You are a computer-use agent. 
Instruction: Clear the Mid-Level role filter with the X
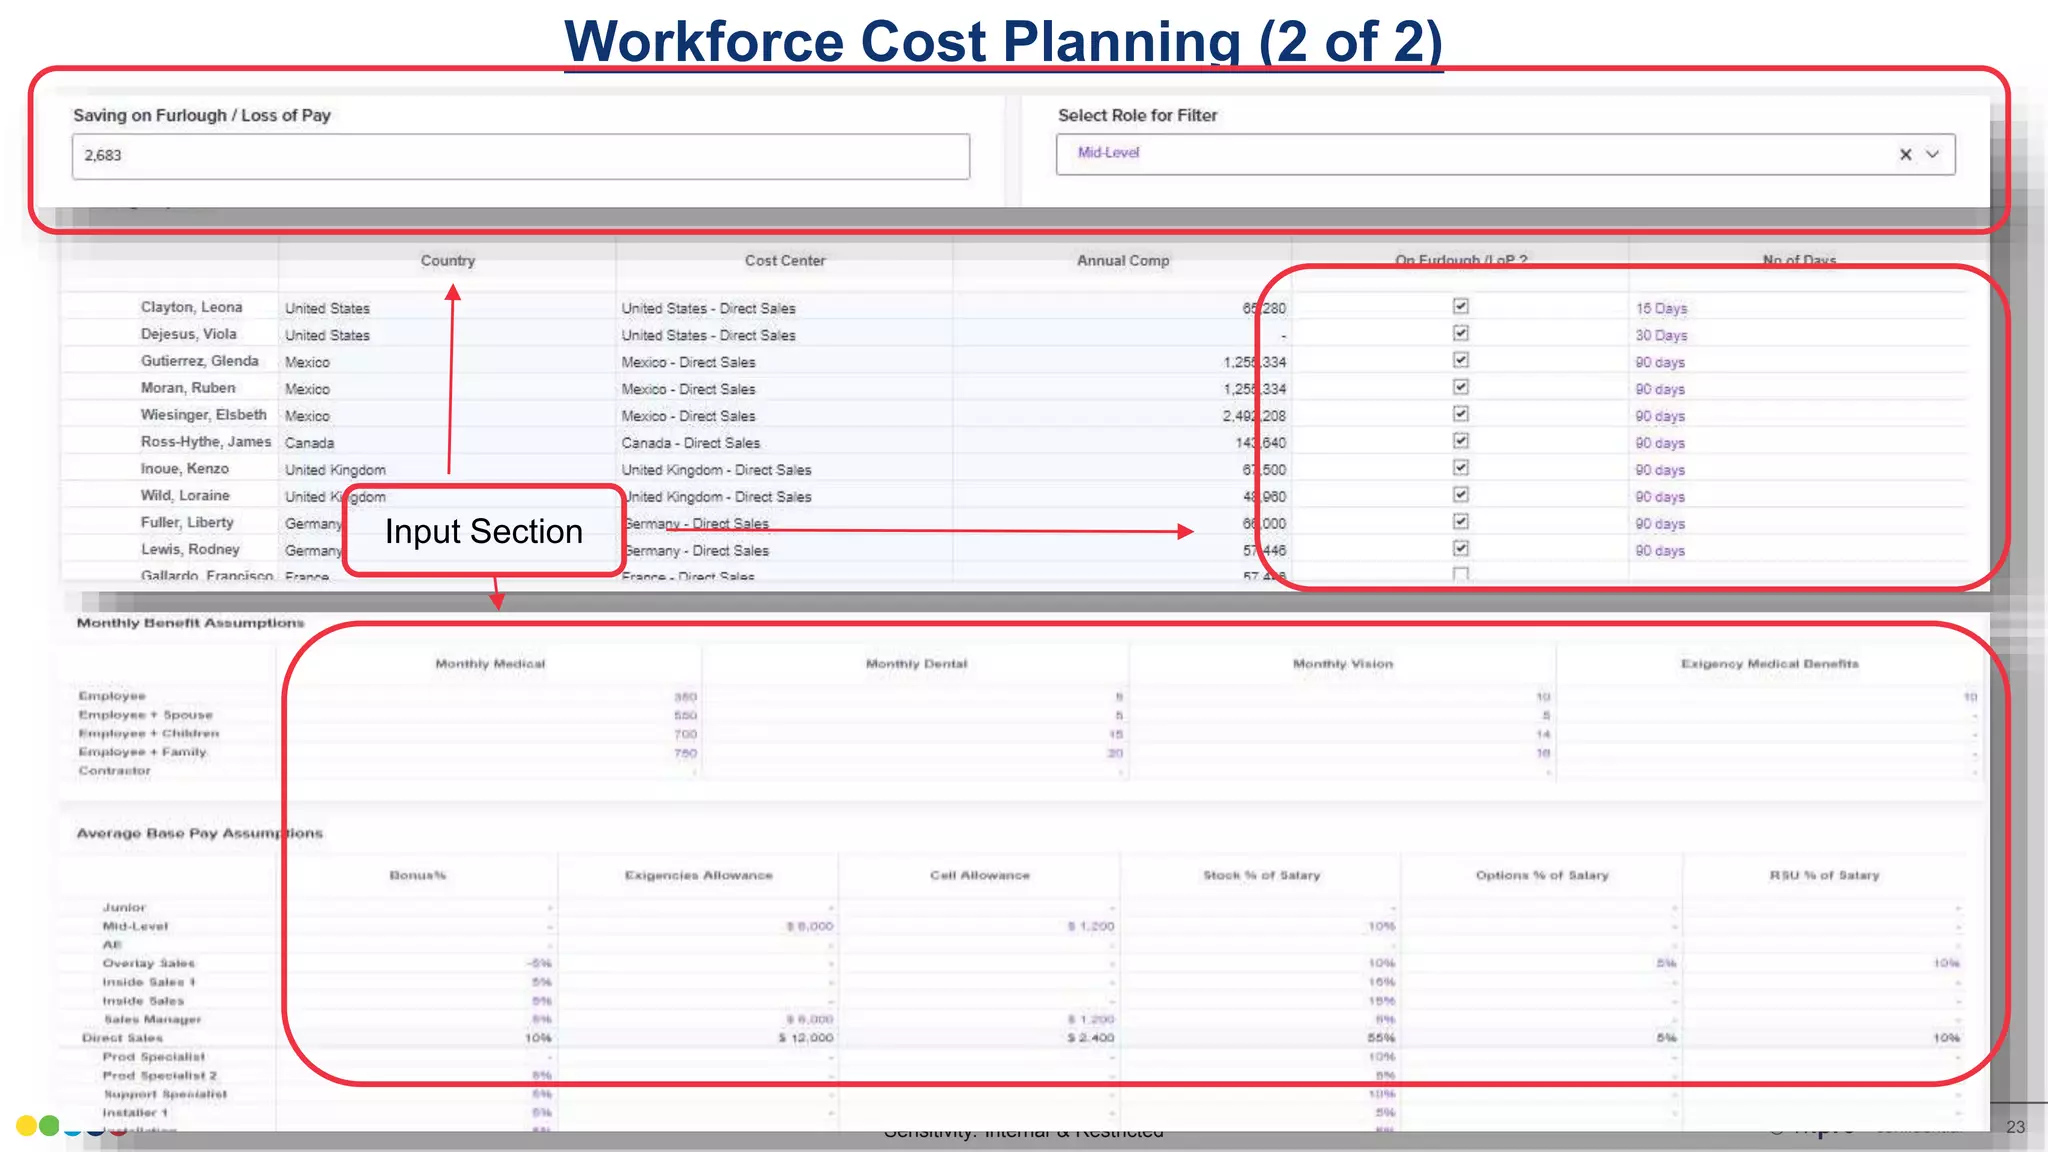tap(1905, 154)
